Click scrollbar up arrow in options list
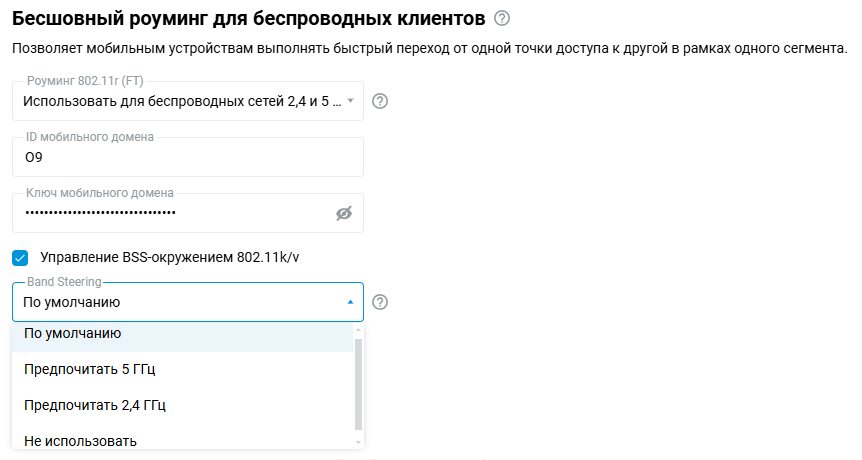This screenshot has width=862, height=460. point(359,329)
